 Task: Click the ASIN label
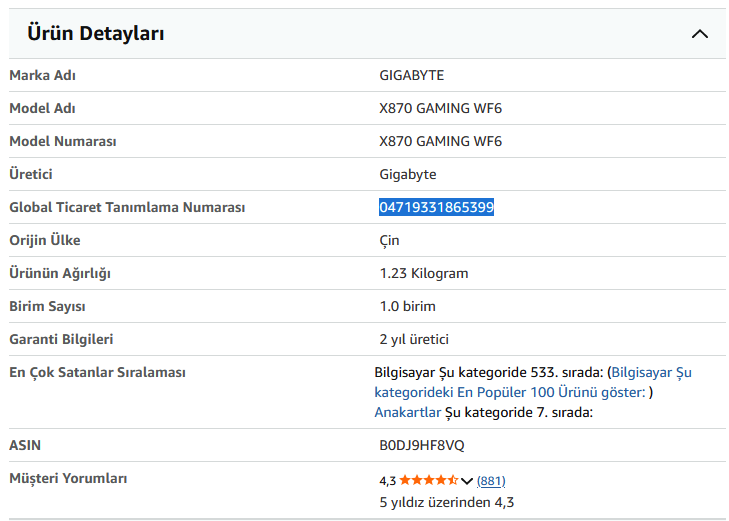pyautogui.click(x=25, y=445)
